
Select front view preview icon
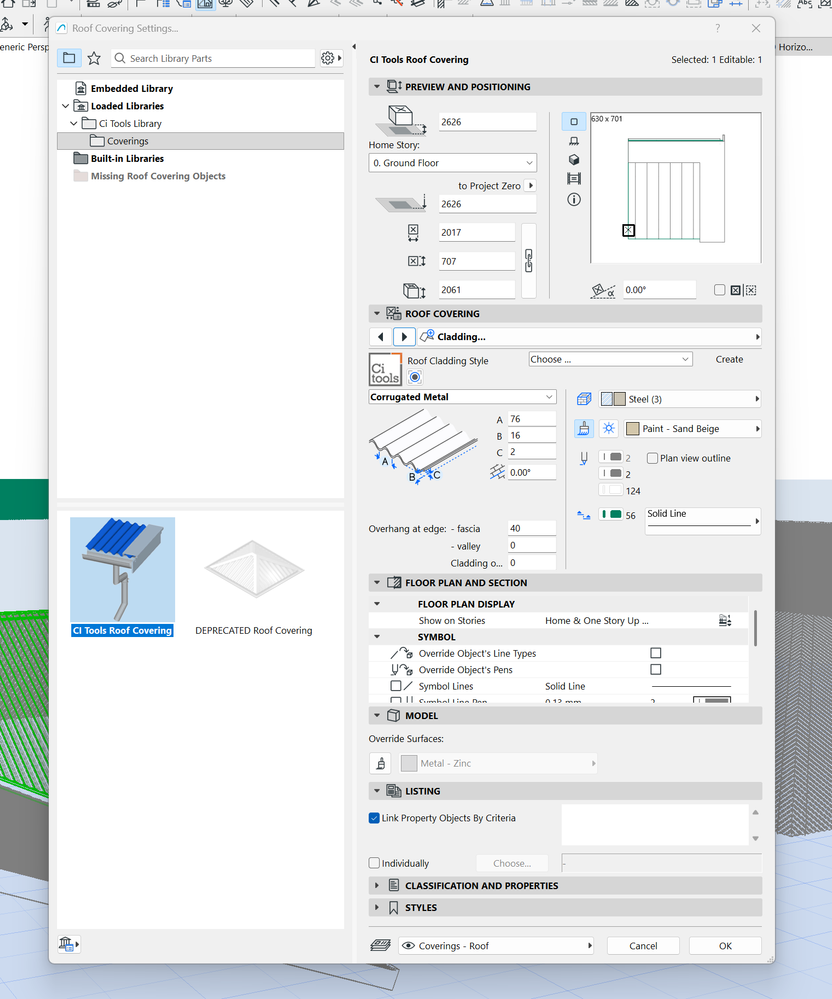tap(573, 141)
